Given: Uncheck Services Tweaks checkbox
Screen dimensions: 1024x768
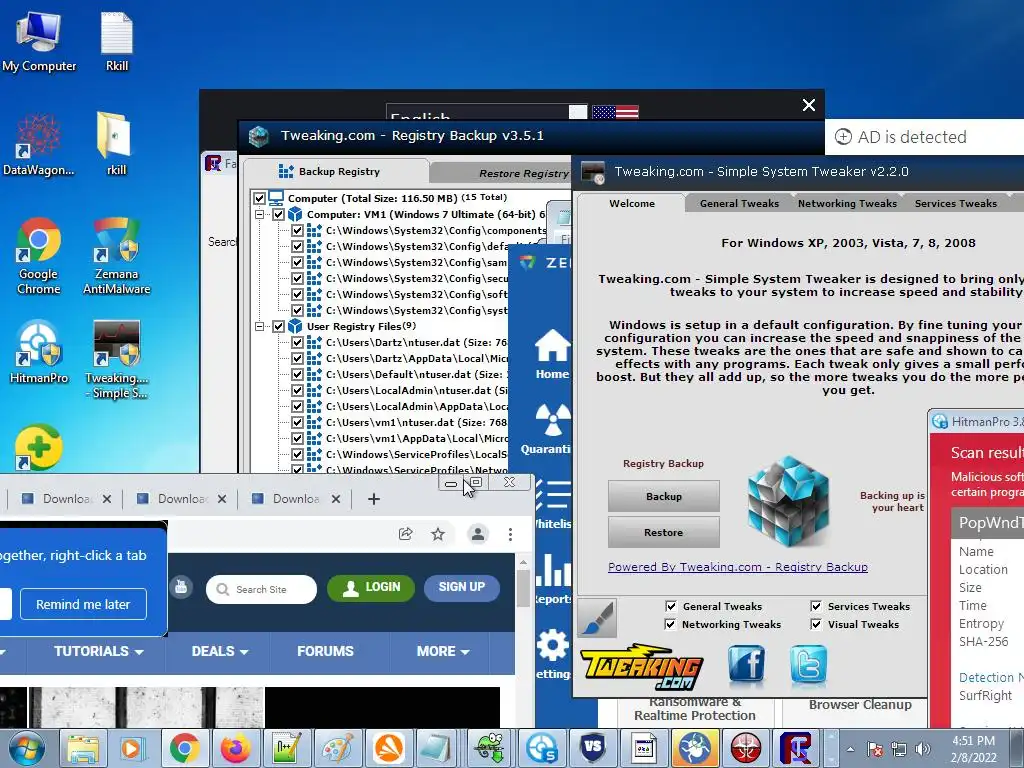Looking at the screenshot, I should pos(816,606).
